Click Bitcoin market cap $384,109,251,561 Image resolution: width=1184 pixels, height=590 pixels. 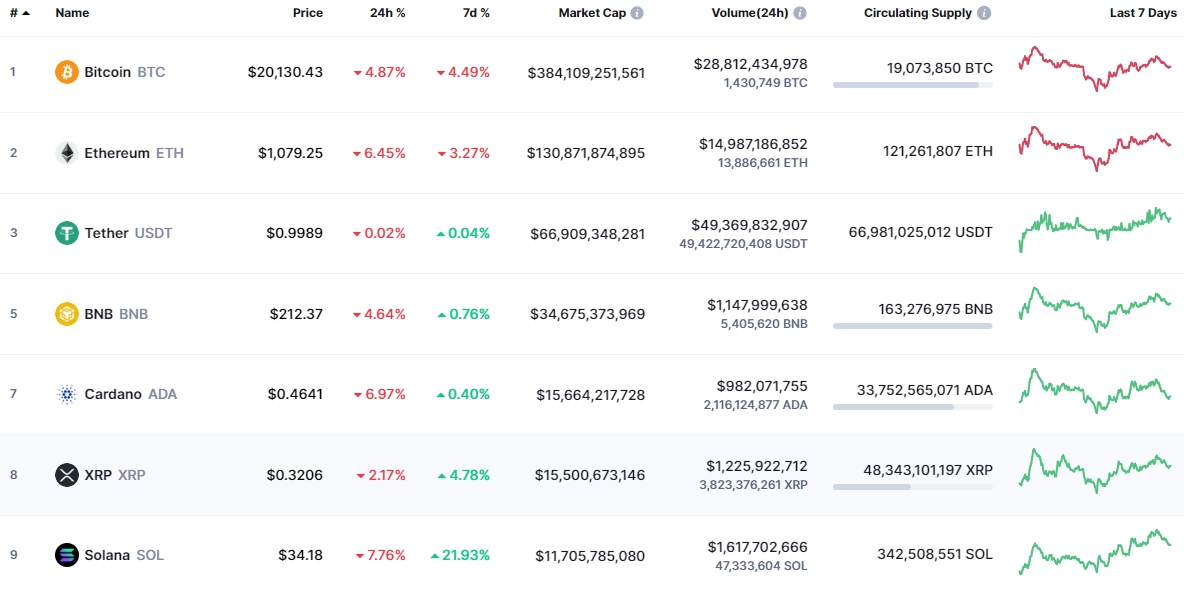pos(587,73)
